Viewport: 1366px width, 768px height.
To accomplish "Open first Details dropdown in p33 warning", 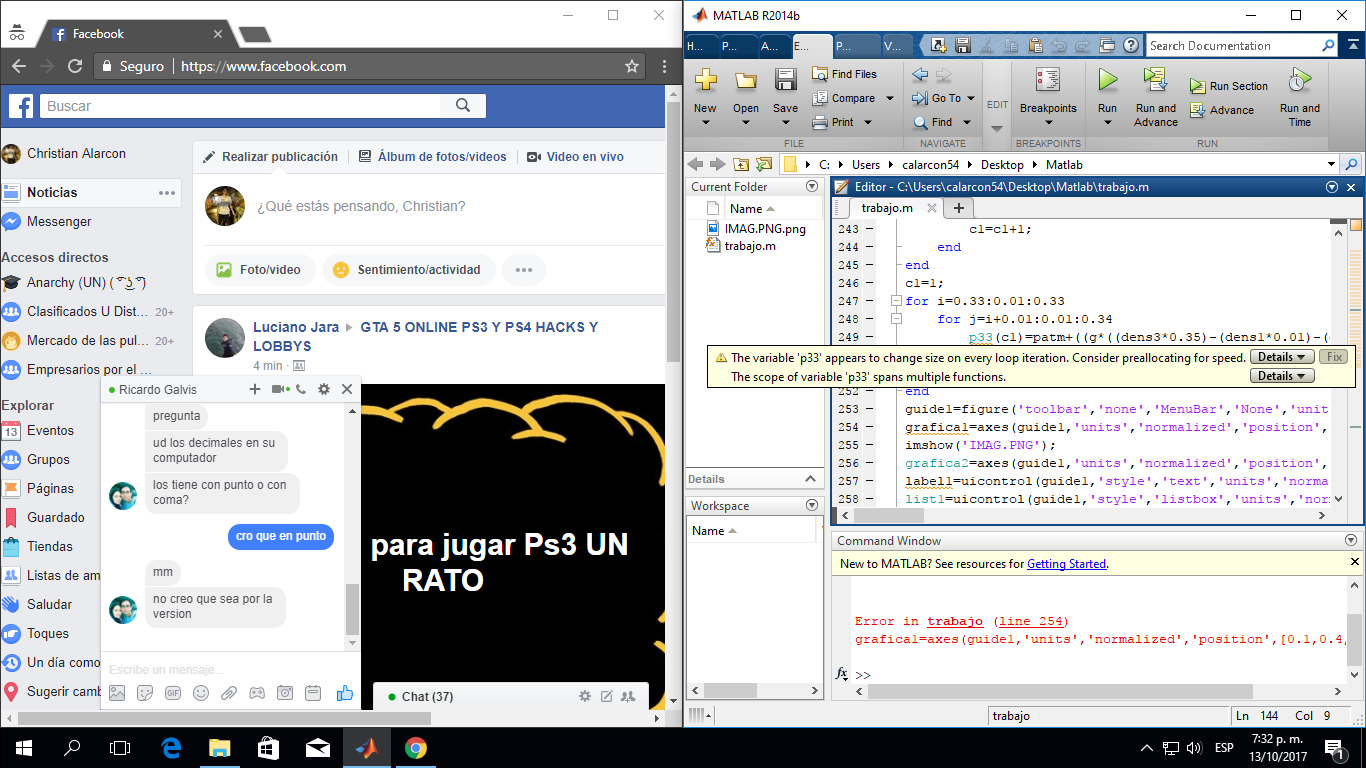I will click(1282, 357).
